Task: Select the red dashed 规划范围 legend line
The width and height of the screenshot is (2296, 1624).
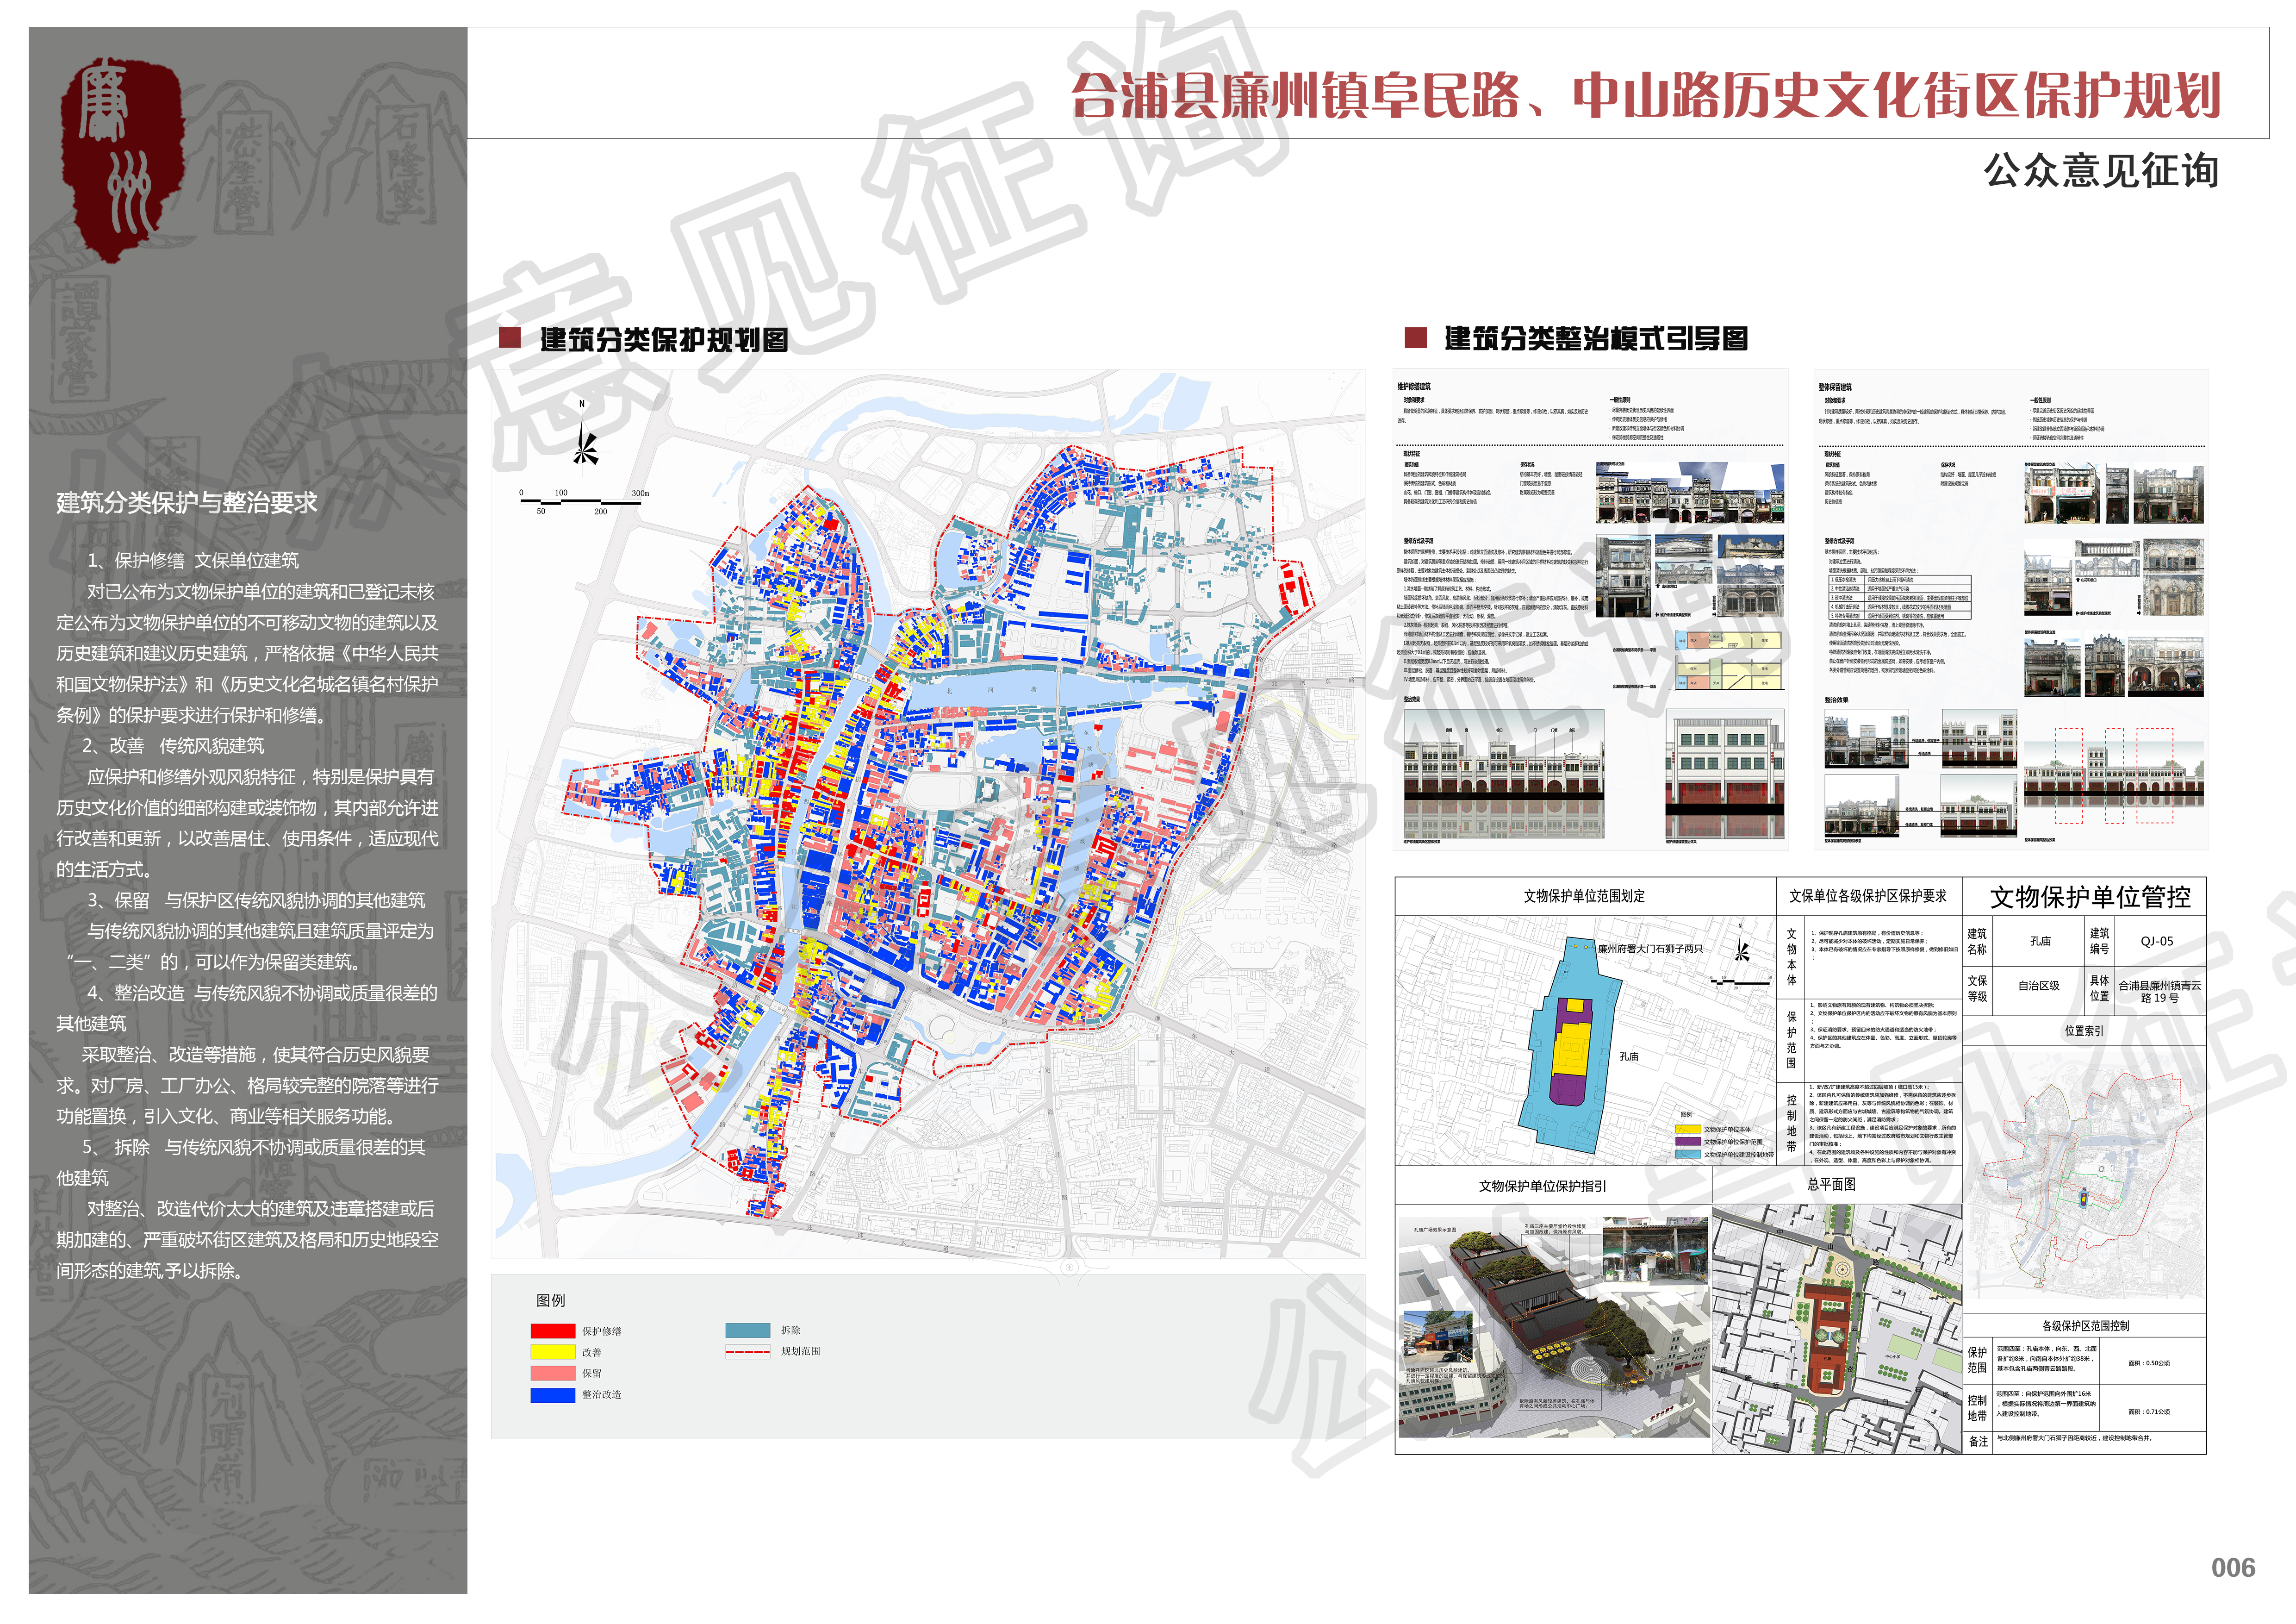Action: pos(748,1351)
